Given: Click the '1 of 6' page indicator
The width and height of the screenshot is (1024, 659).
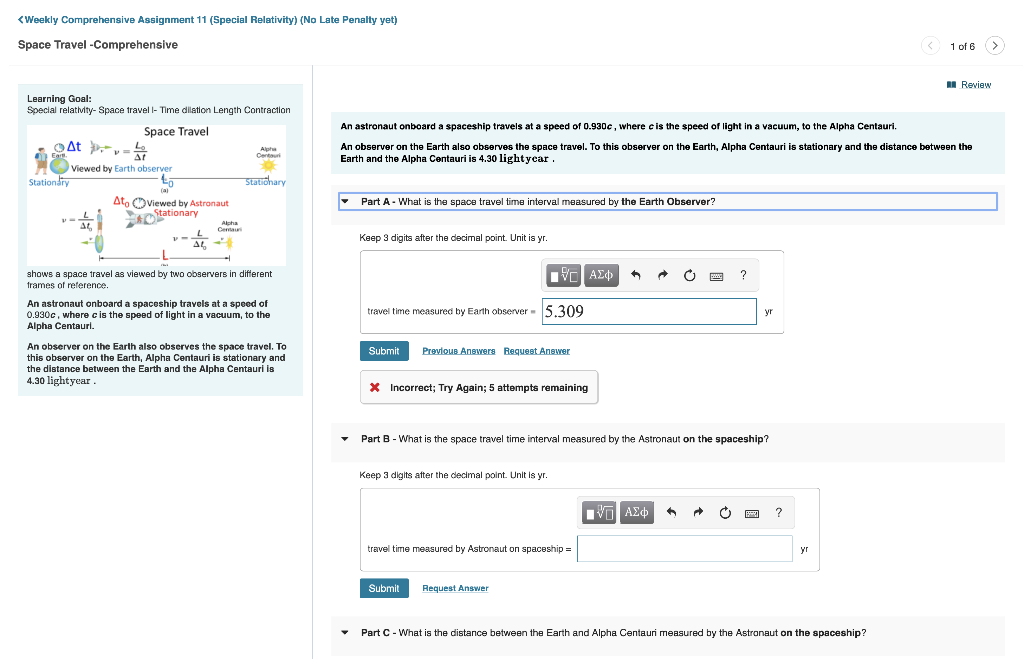Looking at the screenshot, I should [962, 46].
